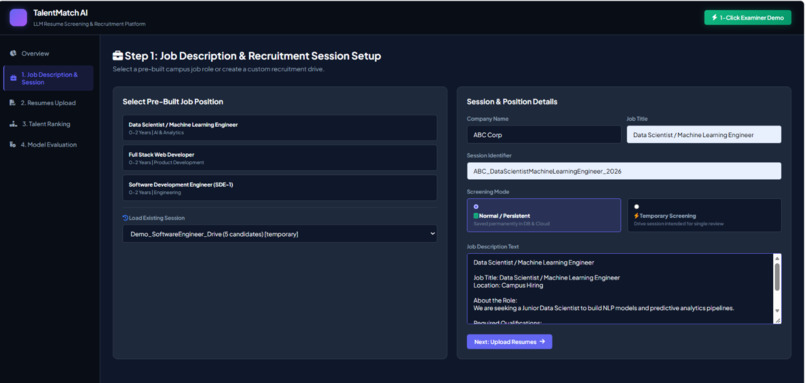Click the Talent Ranking icon
This screenshot has width=806, height=383.
(x=13, y=124)
